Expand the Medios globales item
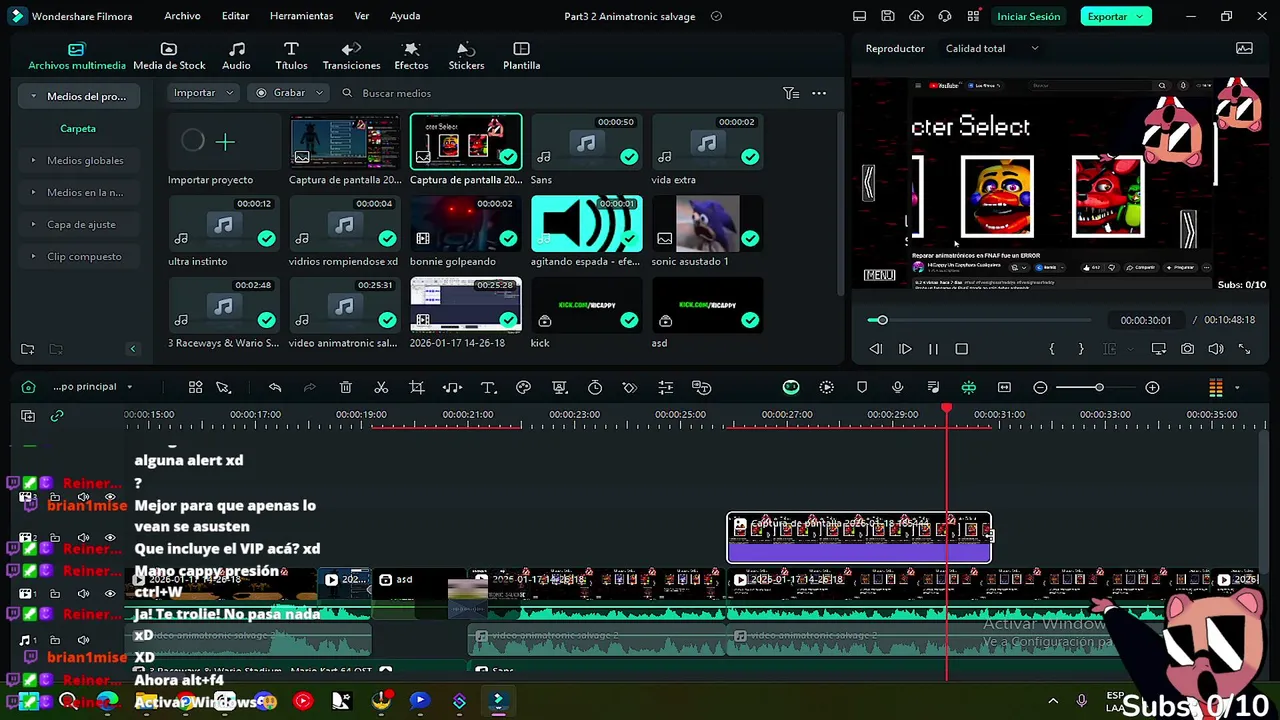This screenshot has width=1280, height=720. (78, 160)
